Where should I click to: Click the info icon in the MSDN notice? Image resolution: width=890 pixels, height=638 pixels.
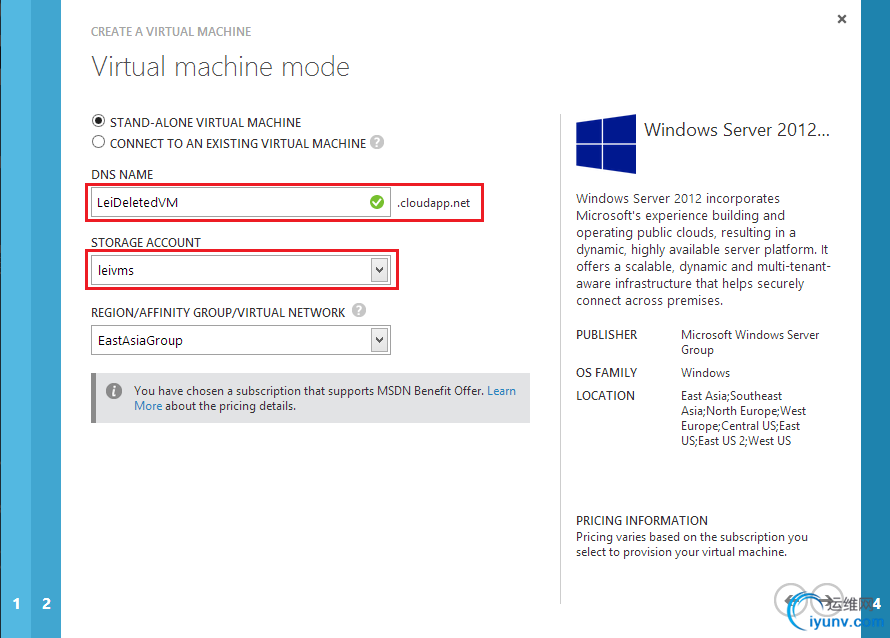click(114, 391)
